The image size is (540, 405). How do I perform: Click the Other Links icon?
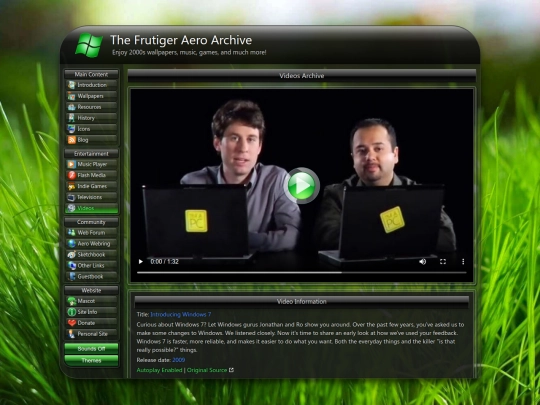[71, 266]
